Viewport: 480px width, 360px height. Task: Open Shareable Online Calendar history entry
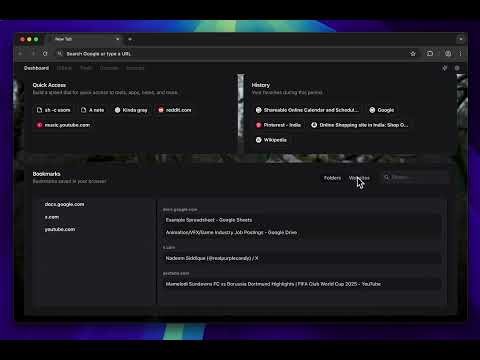click(x=307, y=110)
